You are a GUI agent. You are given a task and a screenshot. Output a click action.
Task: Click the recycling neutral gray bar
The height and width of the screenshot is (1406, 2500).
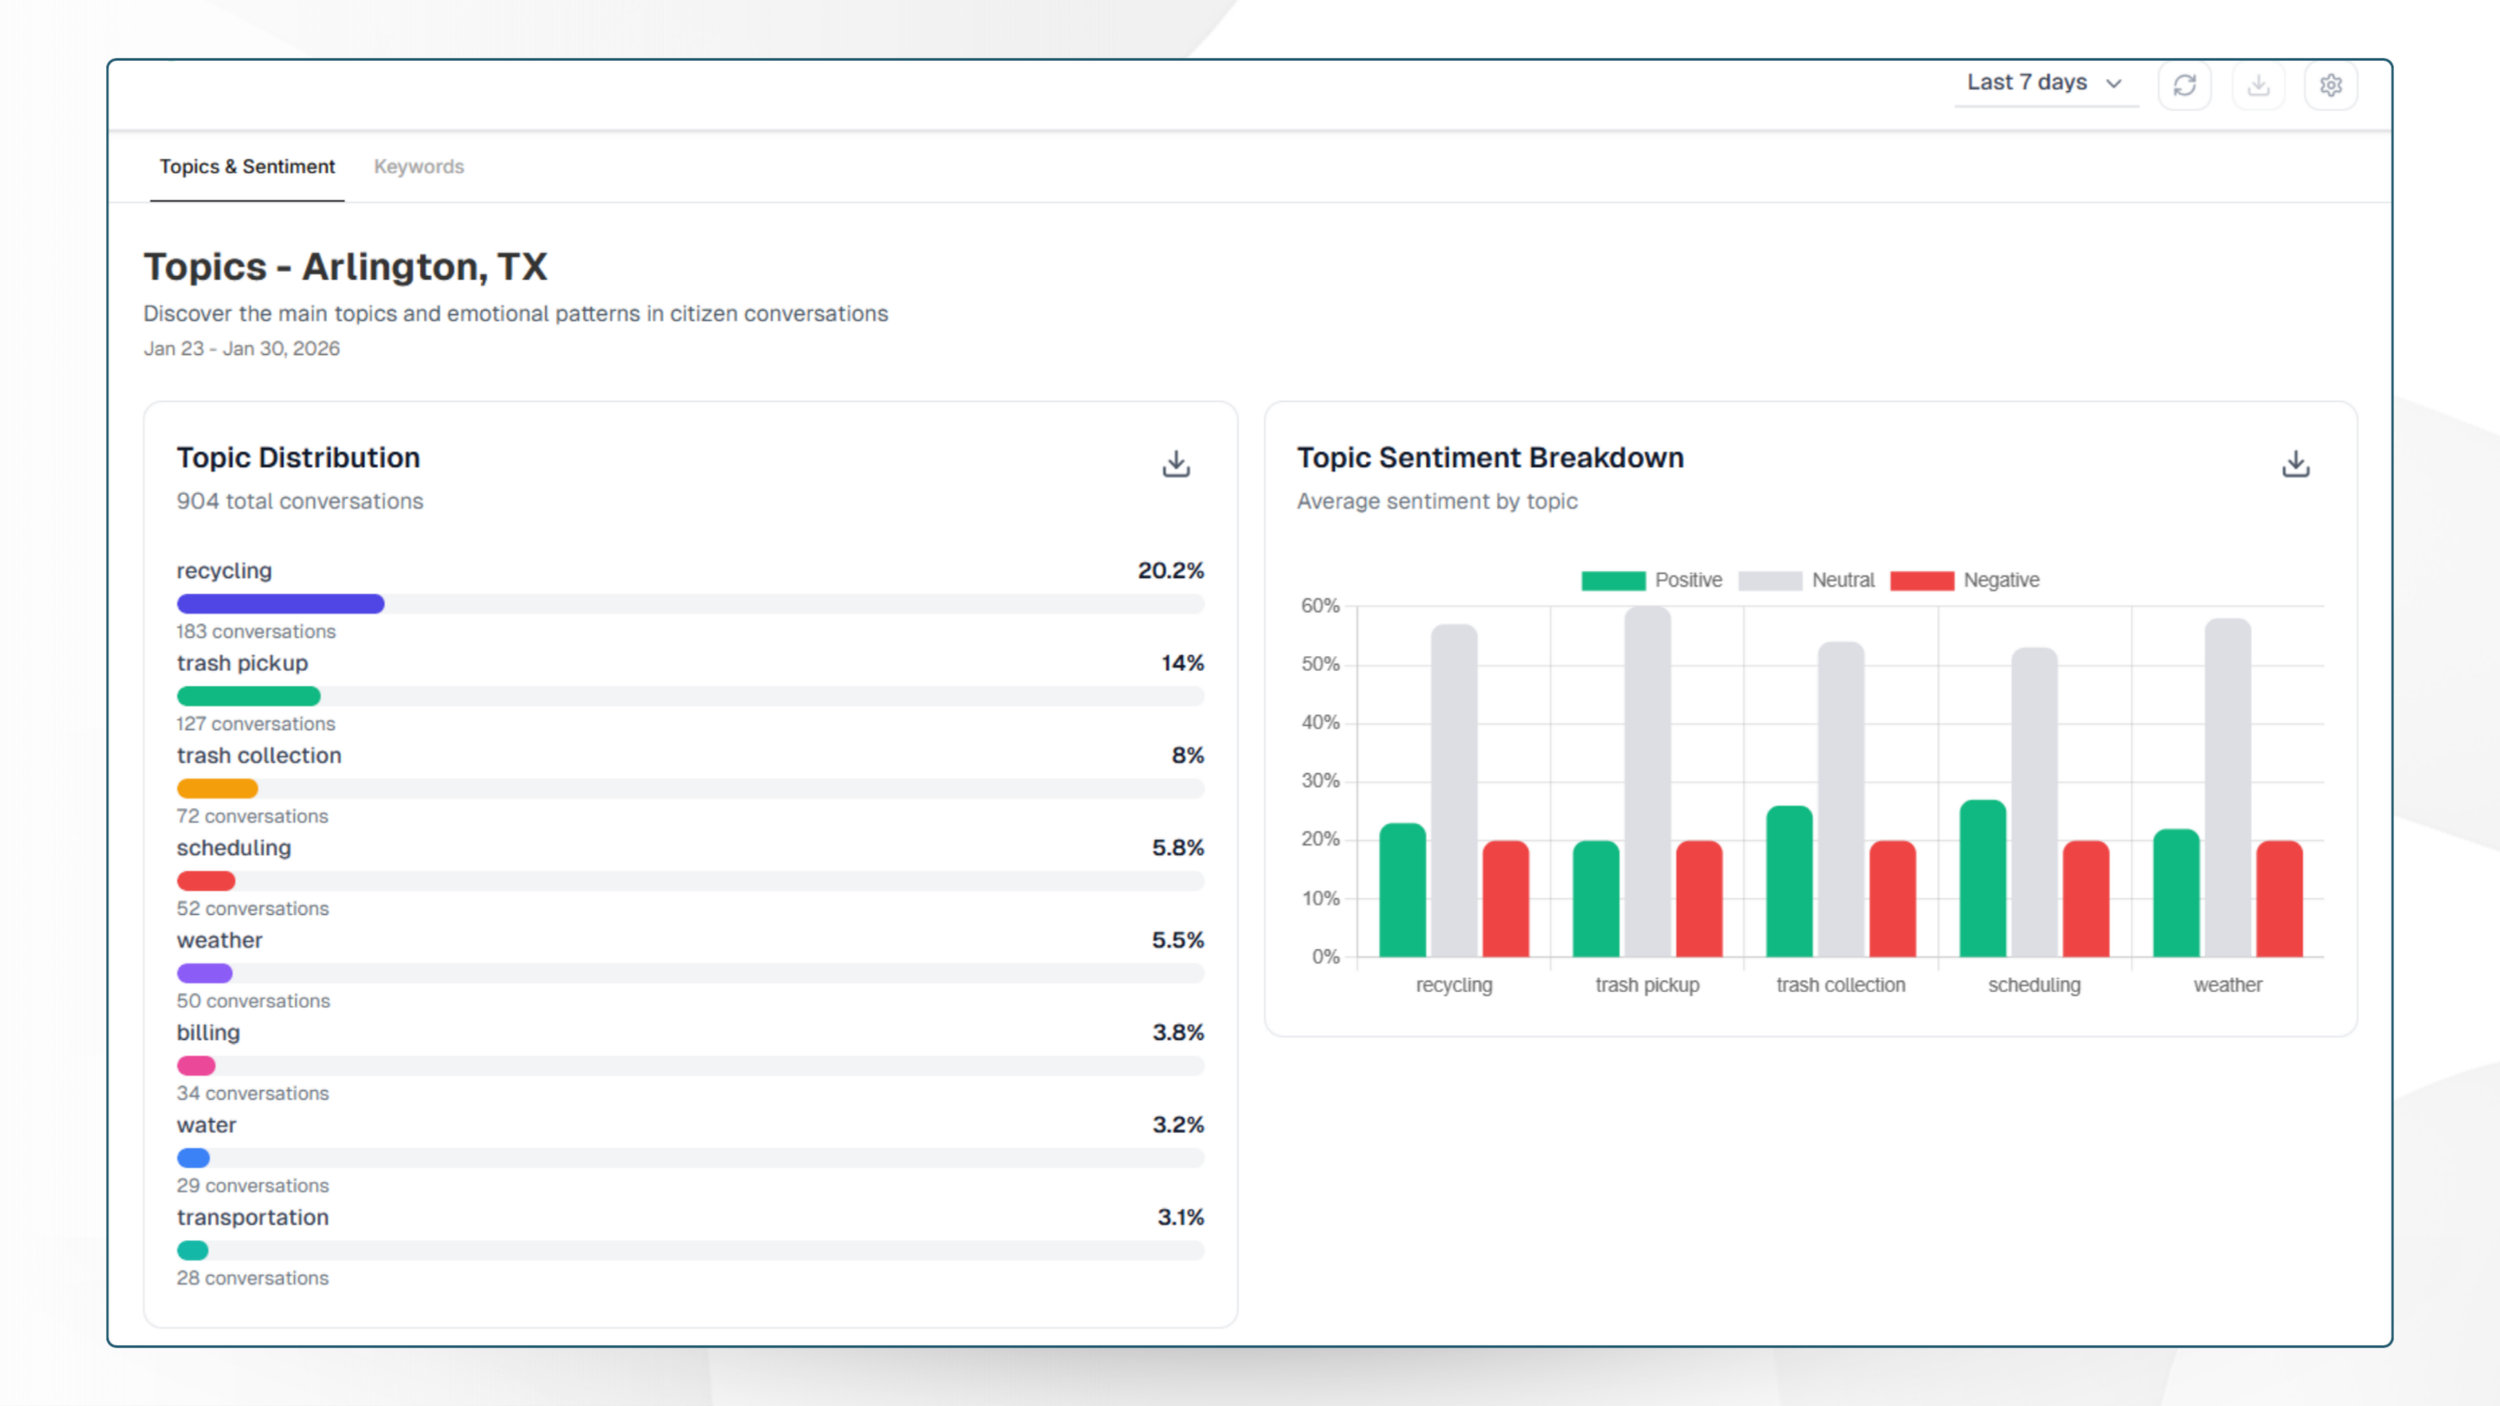[x=1454, y=790]
